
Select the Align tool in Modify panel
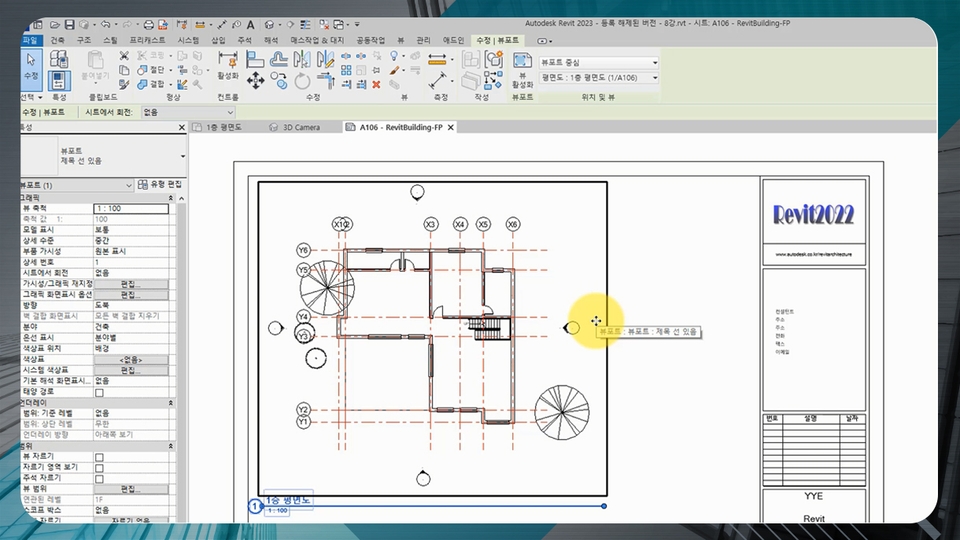point(255,59)
